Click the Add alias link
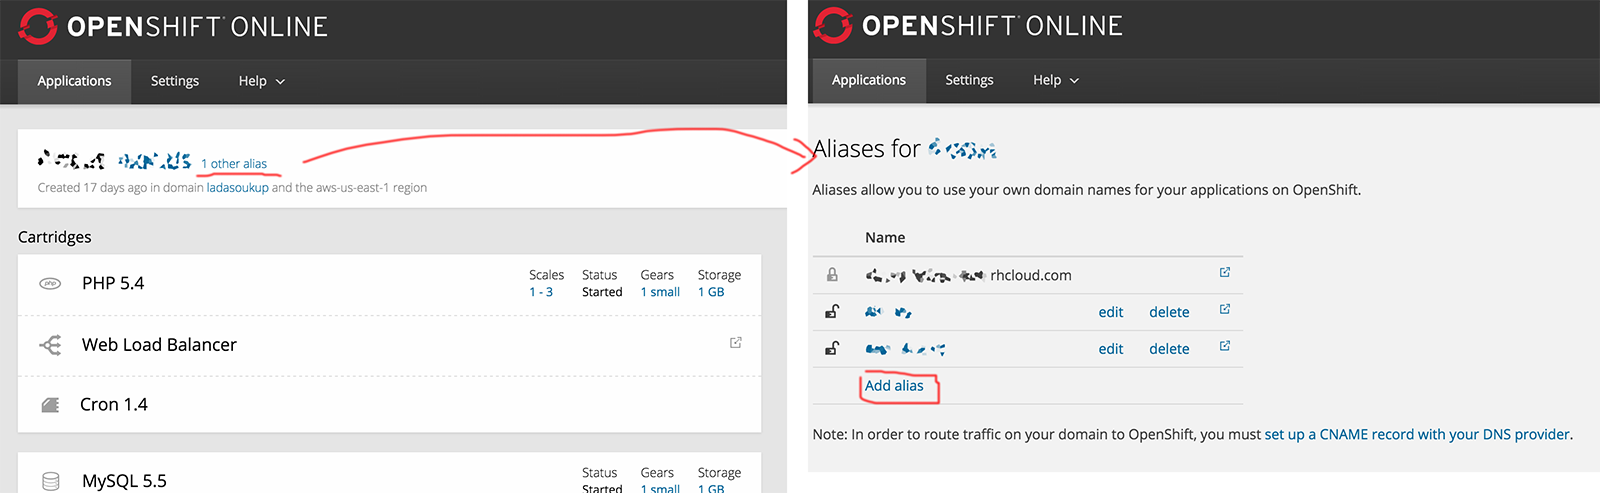 (x=894, y=386)
